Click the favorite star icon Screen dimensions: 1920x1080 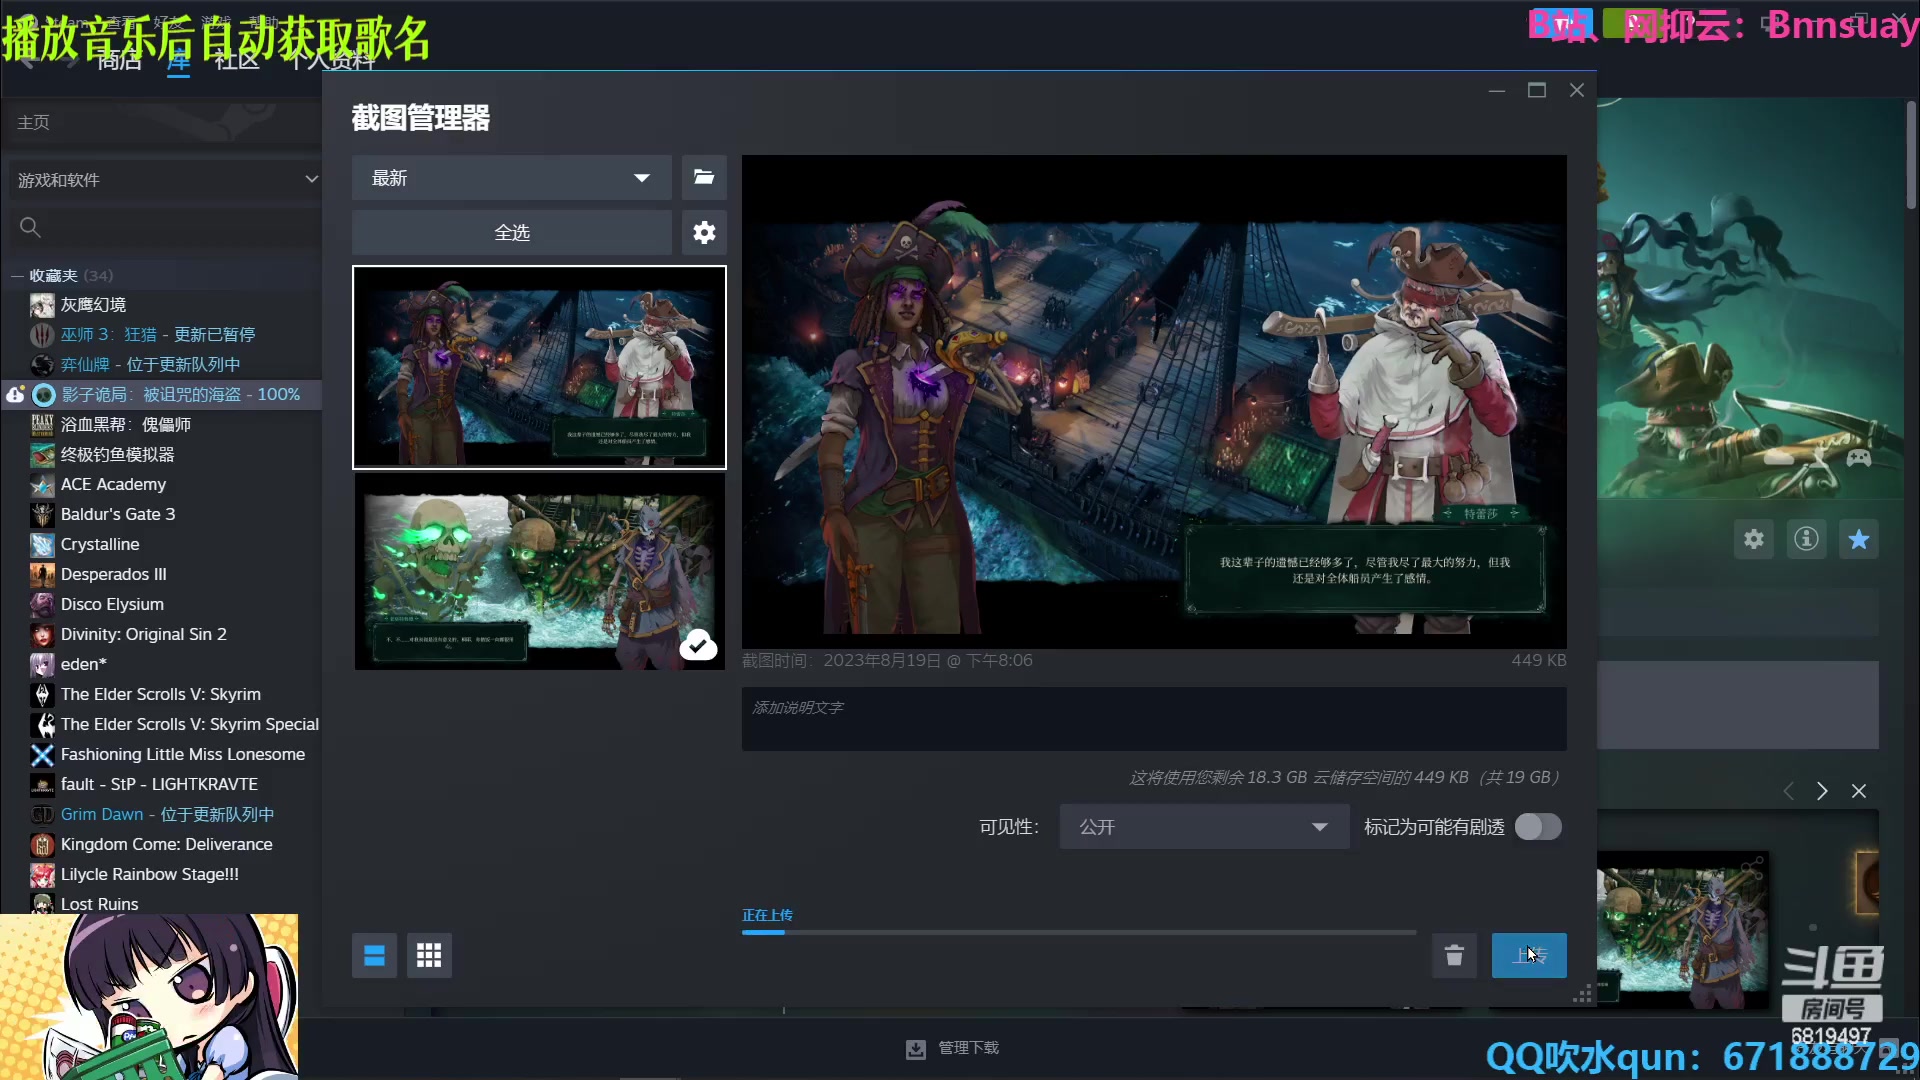1859,540
